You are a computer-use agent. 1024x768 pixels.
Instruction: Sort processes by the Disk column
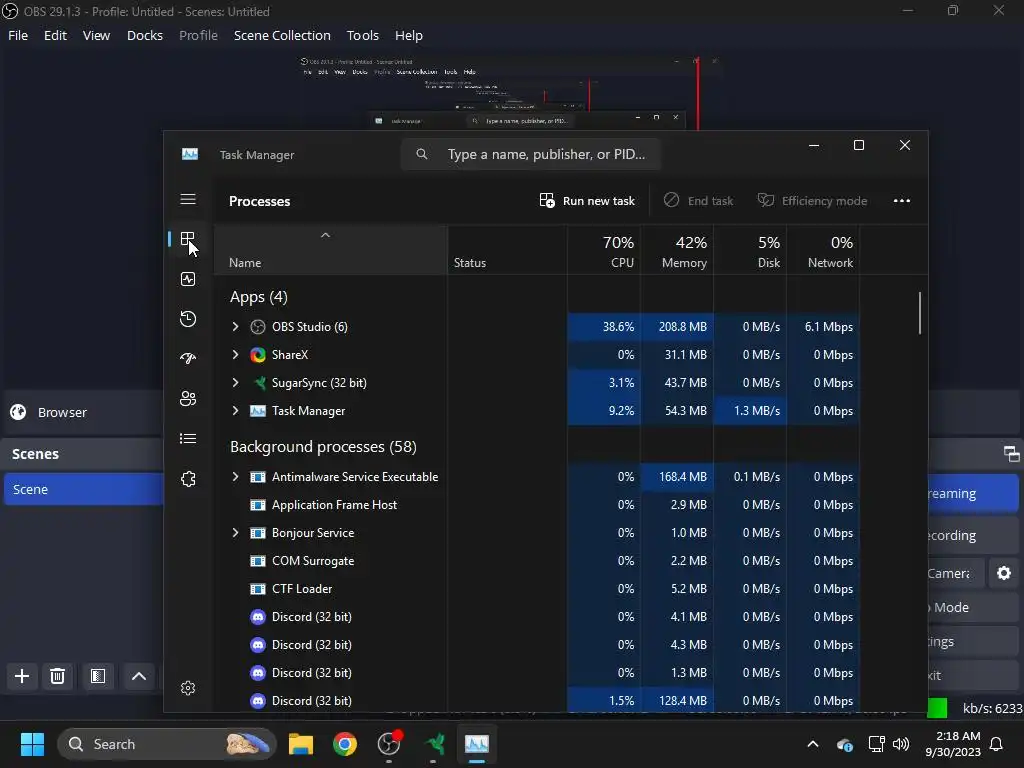750,251
